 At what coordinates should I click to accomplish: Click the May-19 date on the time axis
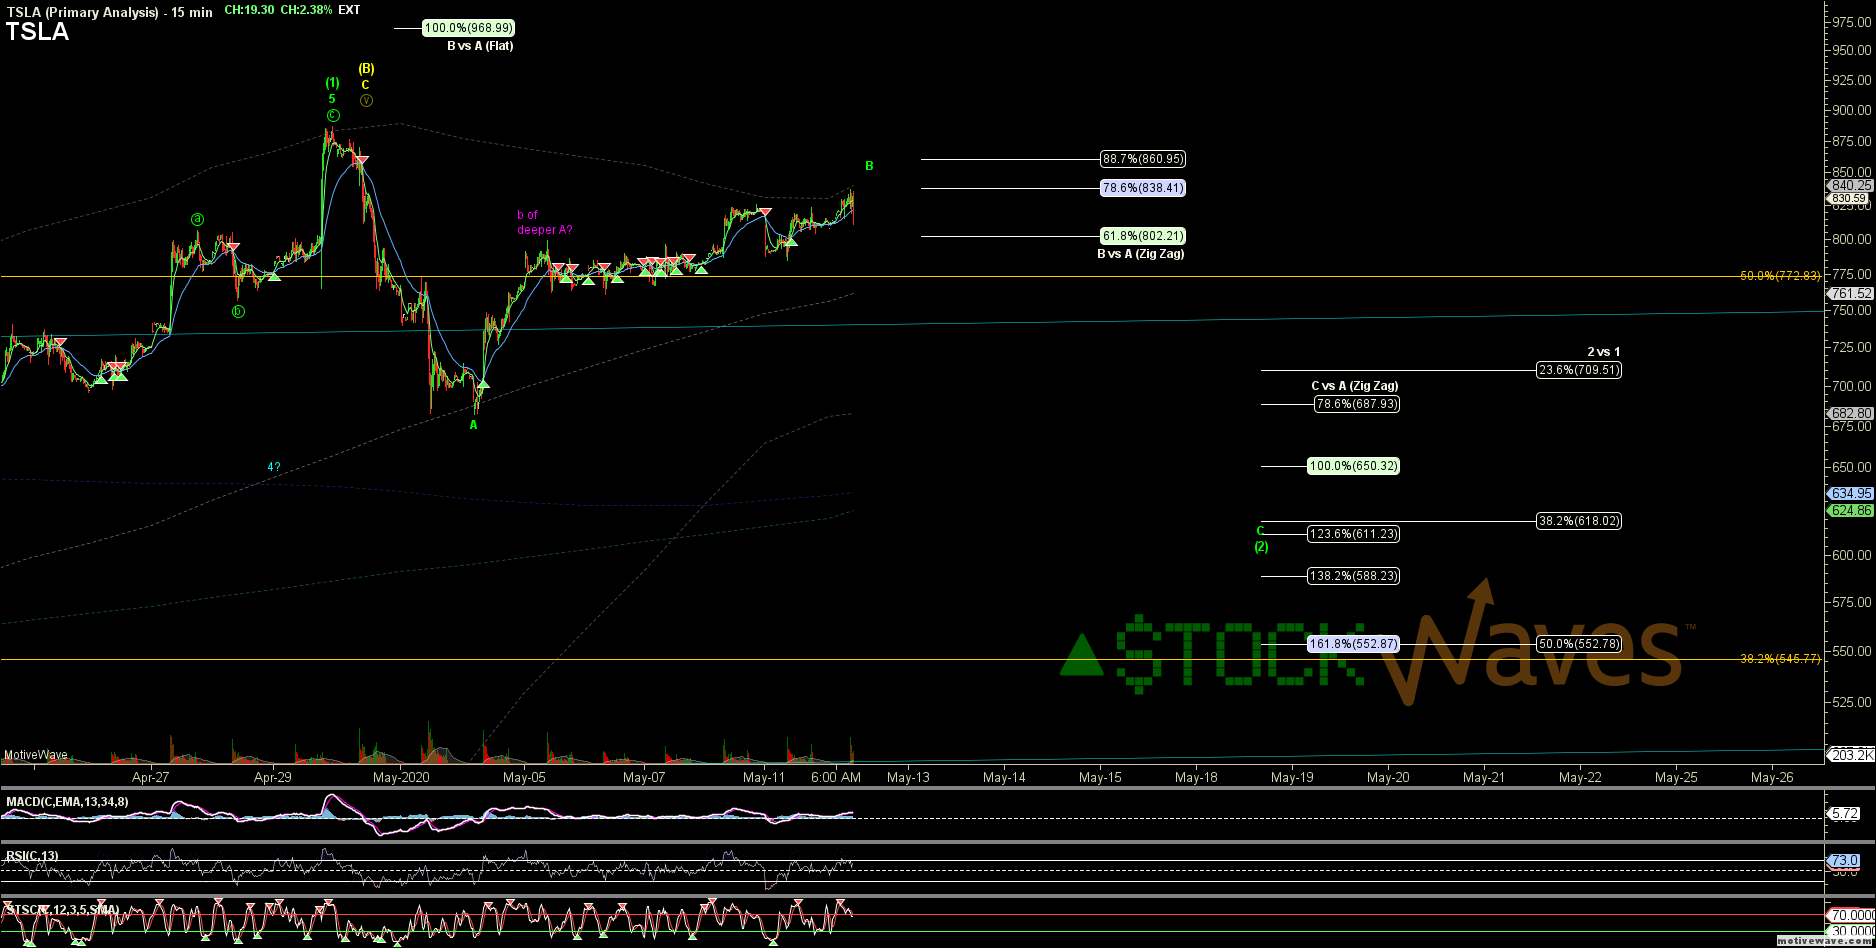[1292, 777]
